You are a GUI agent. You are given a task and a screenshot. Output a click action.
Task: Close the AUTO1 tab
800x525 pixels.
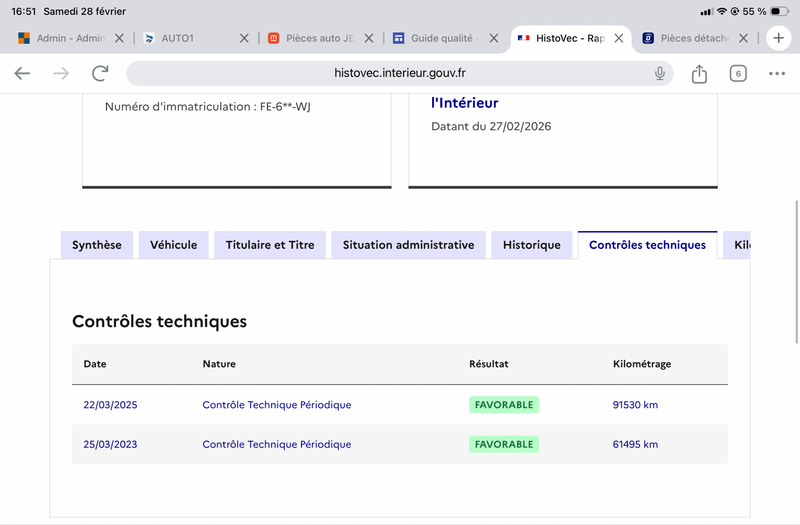tap(244, 38)
